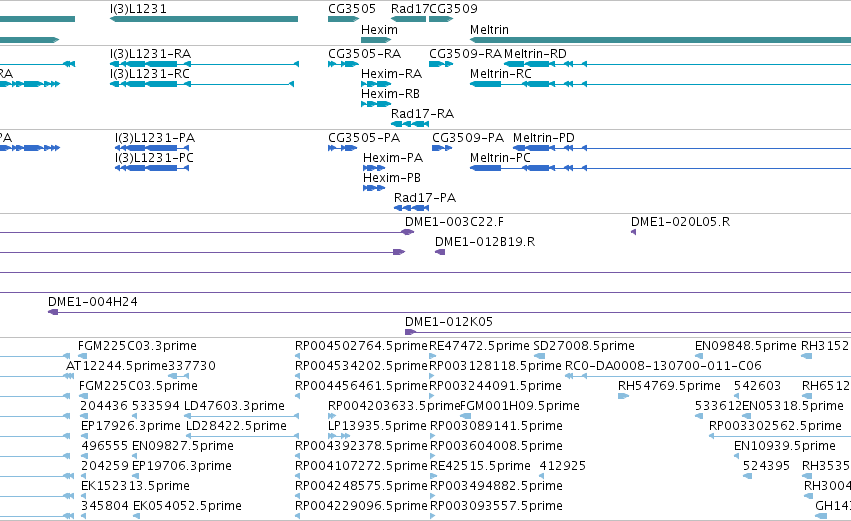Click the CG3509 gene label
The height and width of the screenshot is (521, 851).
[454, 9]
